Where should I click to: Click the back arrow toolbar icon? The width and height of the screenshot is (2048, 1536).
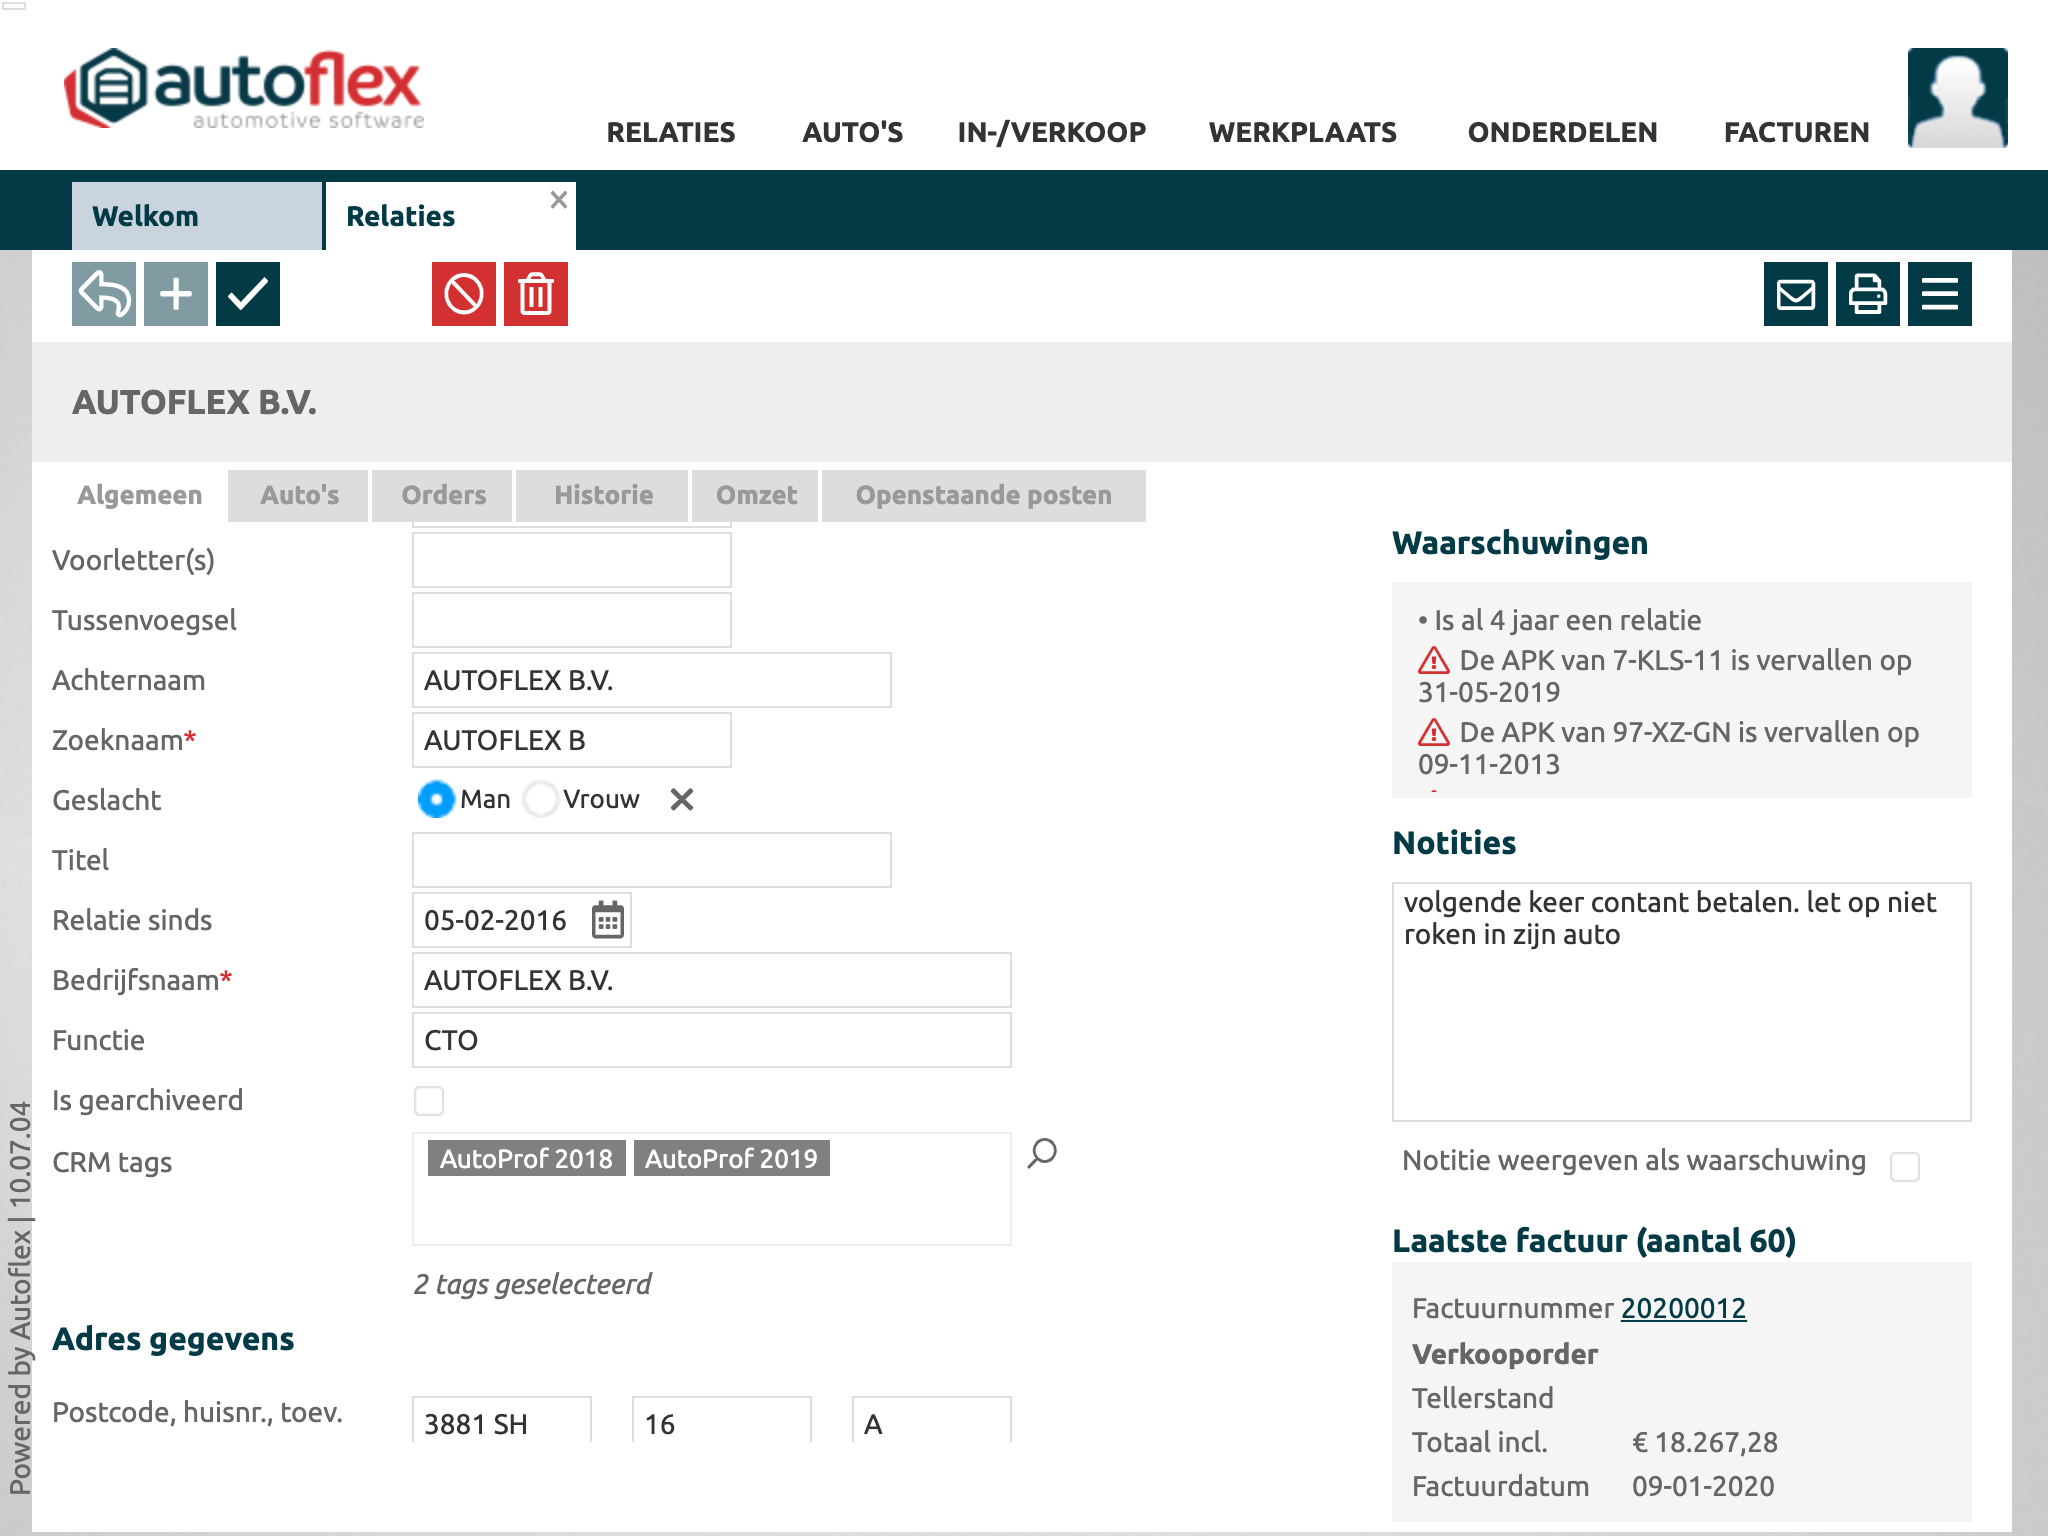pos(104,294)
